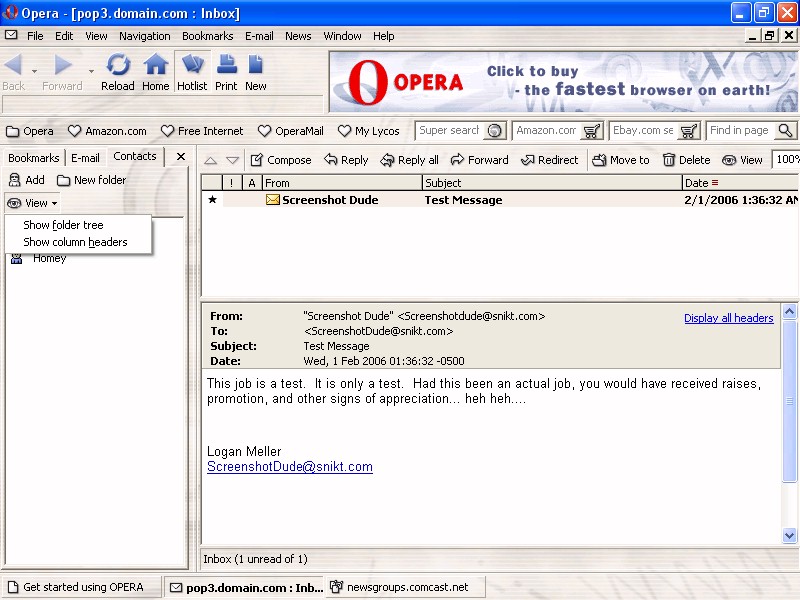Select the Test Message email row
The height and width of the screenshot is (600, 800).
[500, 200]
